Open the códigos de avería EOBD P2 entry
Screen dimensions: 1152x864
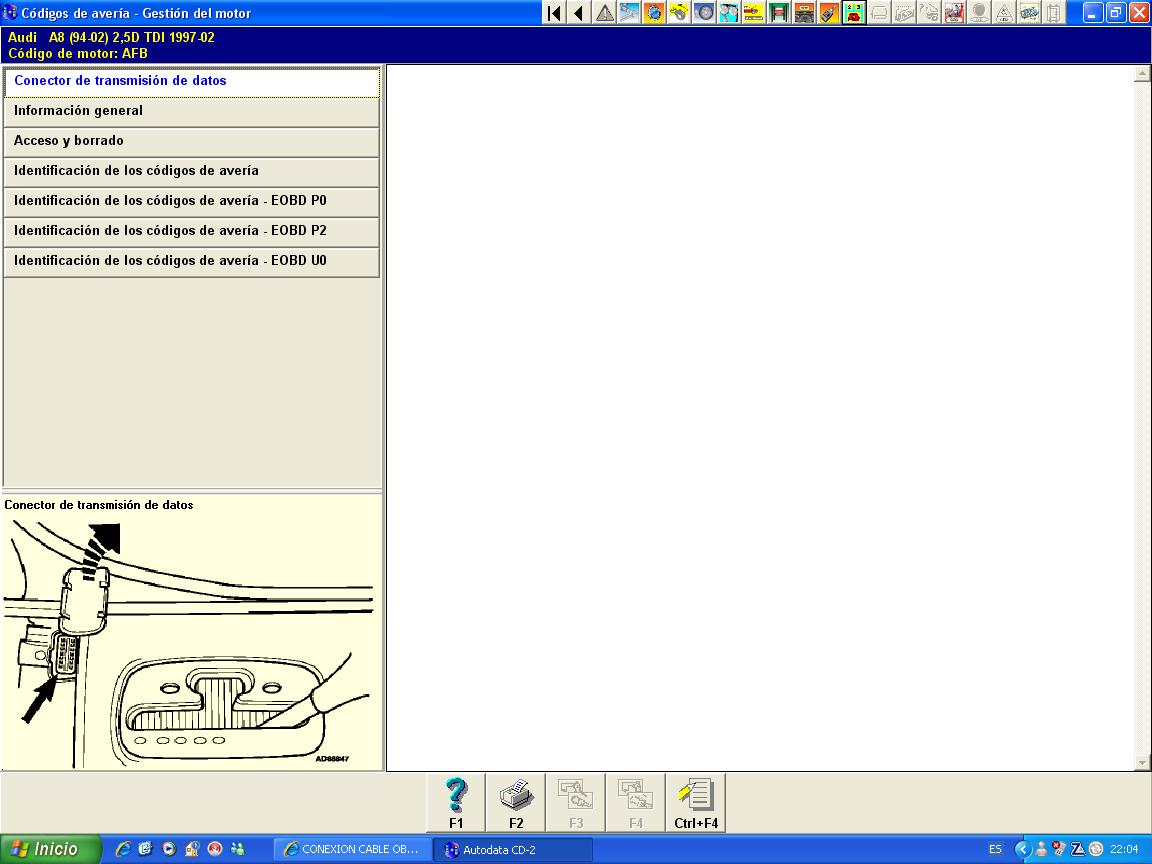192,232
